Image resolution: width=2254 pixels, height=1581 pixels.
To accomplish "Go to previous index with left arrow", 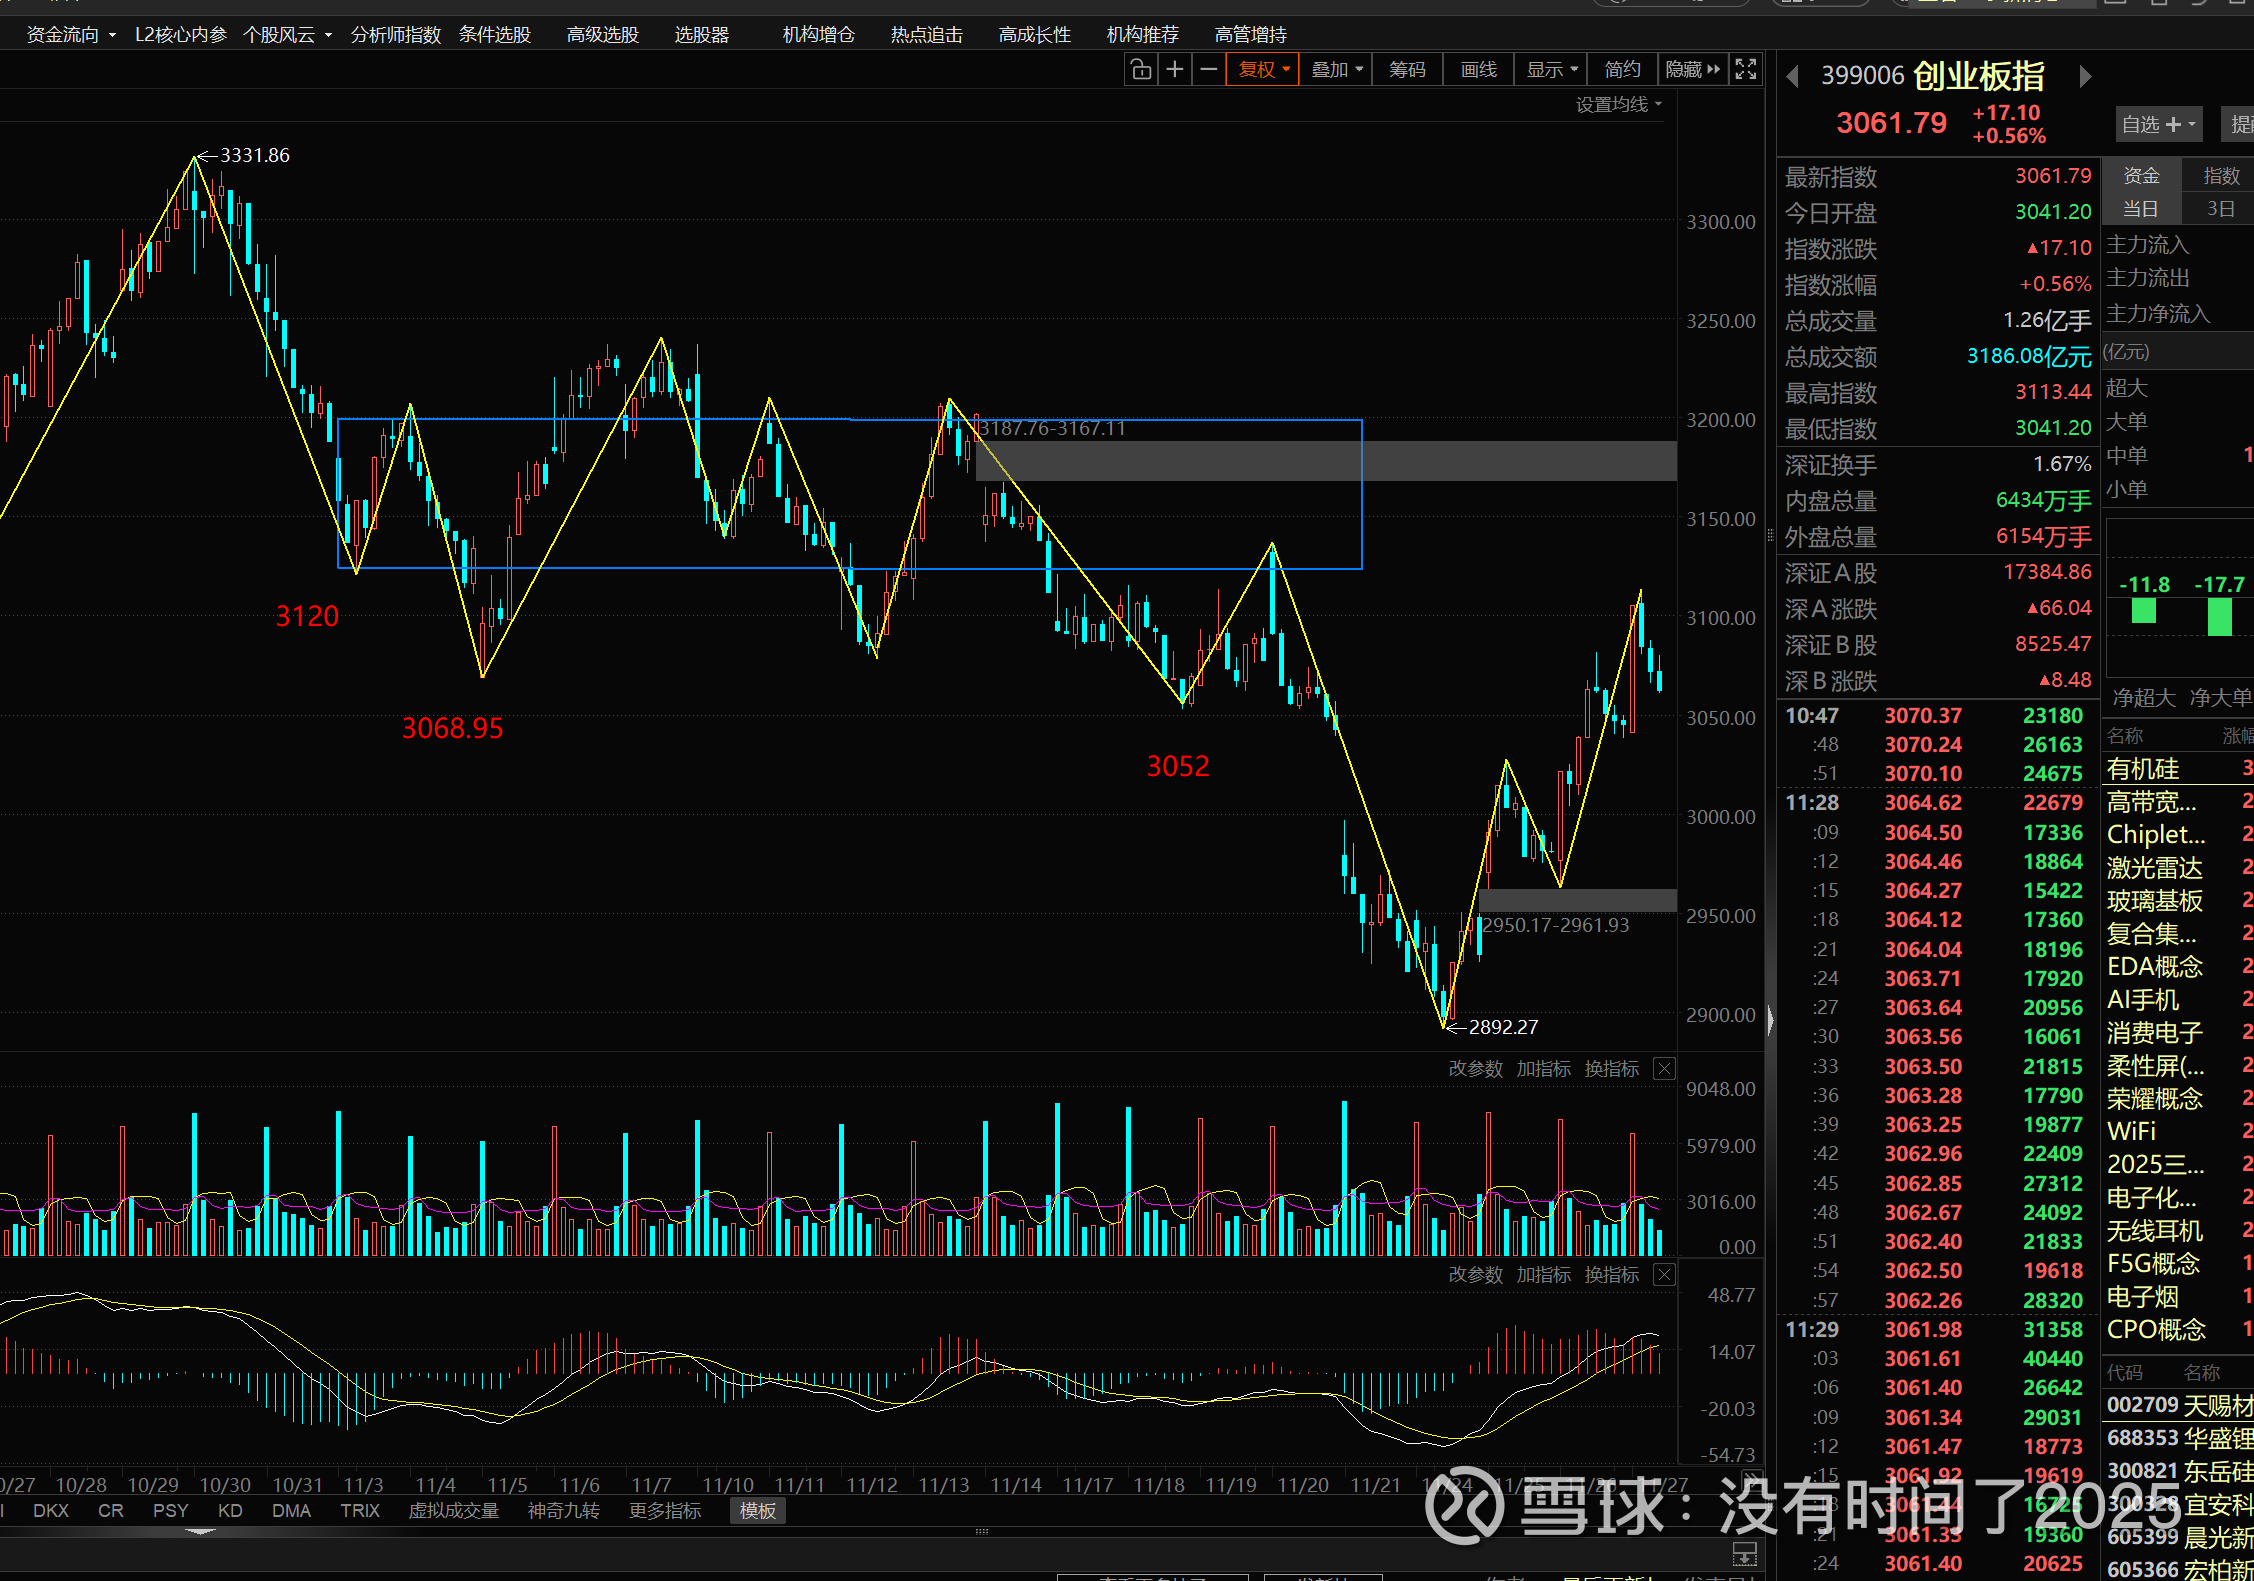I will [1793, 77].
